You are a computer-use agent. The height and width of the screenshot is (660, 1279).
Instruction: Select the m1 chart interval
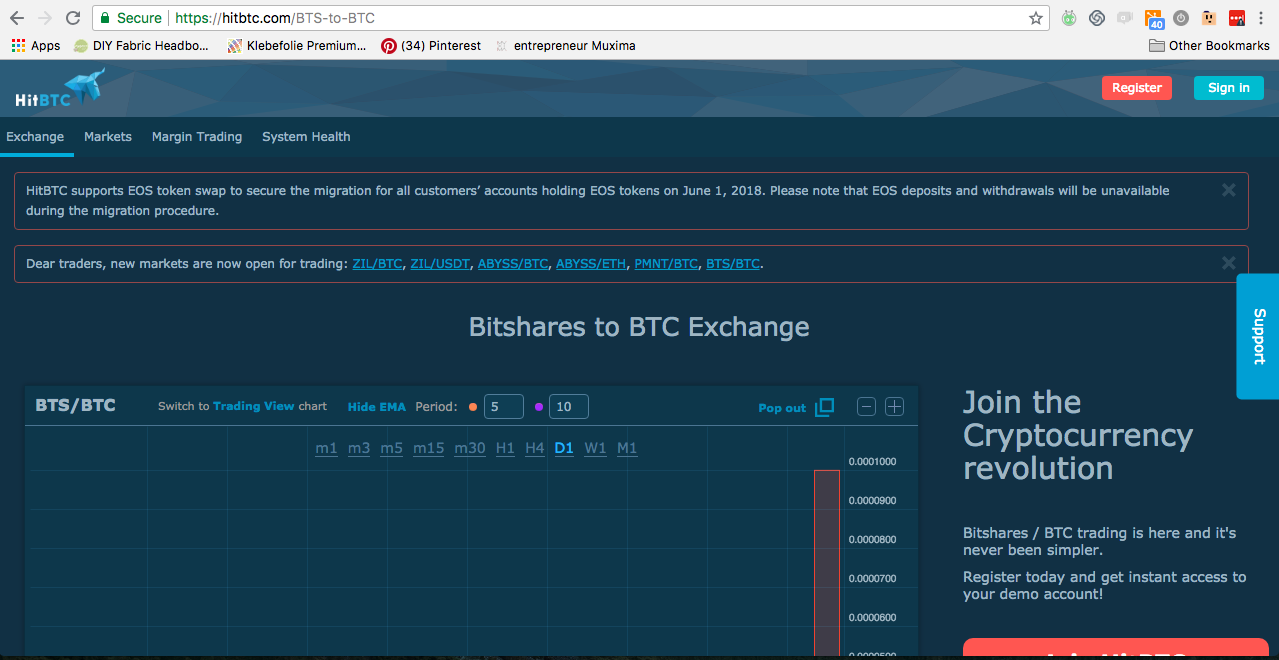click(326, 448)
